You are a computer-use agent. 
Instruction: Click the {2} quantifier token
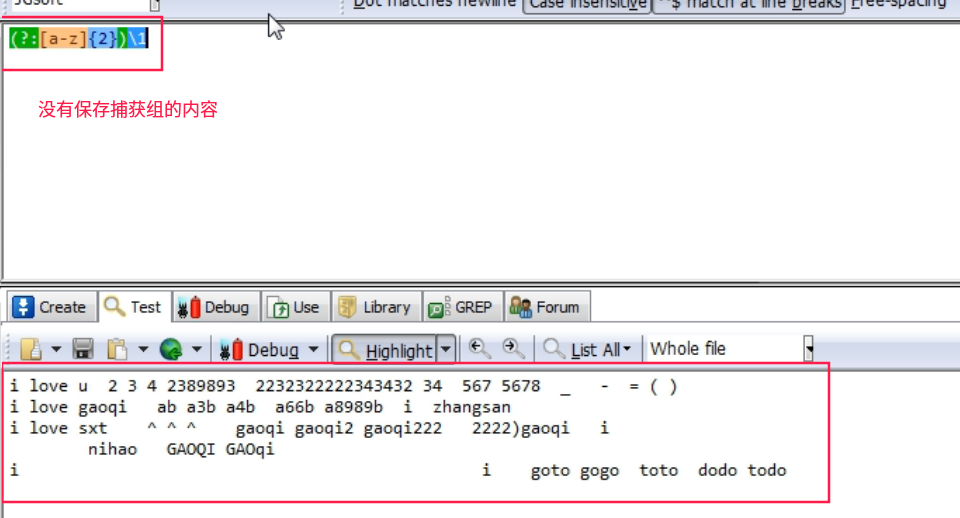tap(102, 39)
